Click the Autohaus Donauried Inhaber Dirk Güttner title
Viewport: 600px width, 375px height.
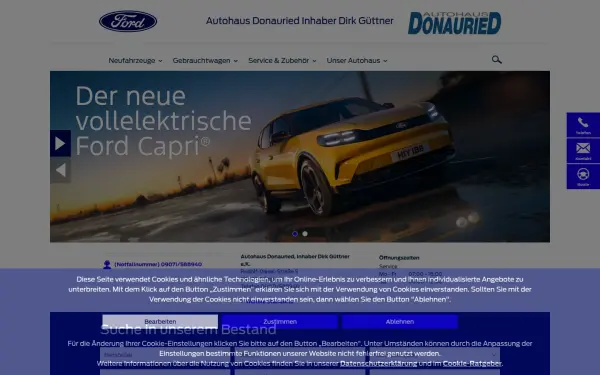pos(300,21)
